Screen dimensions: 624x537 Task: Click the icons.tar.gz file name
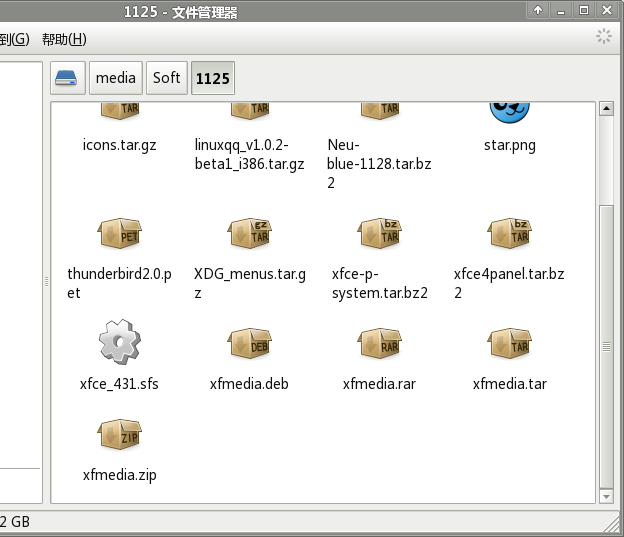119,145
